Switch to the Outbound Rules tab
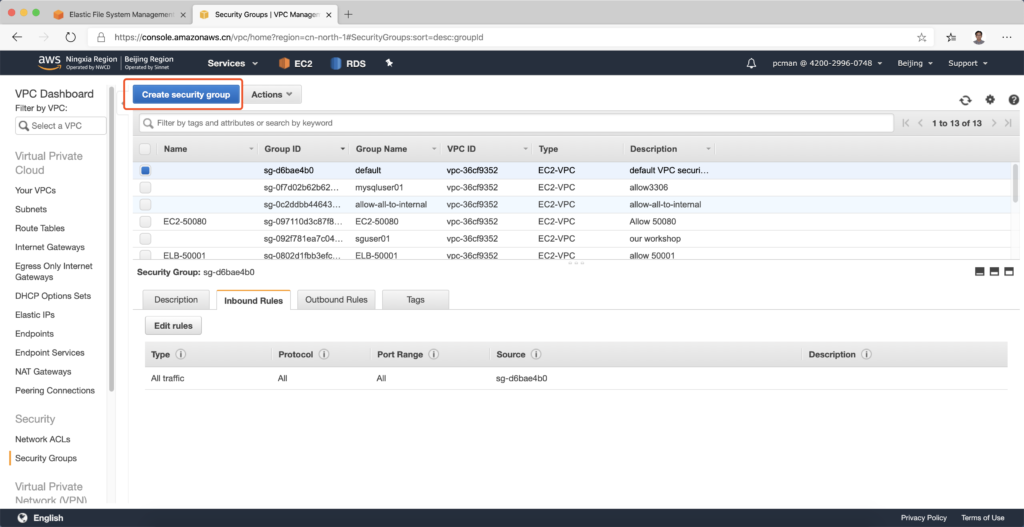 click(336, 299)
